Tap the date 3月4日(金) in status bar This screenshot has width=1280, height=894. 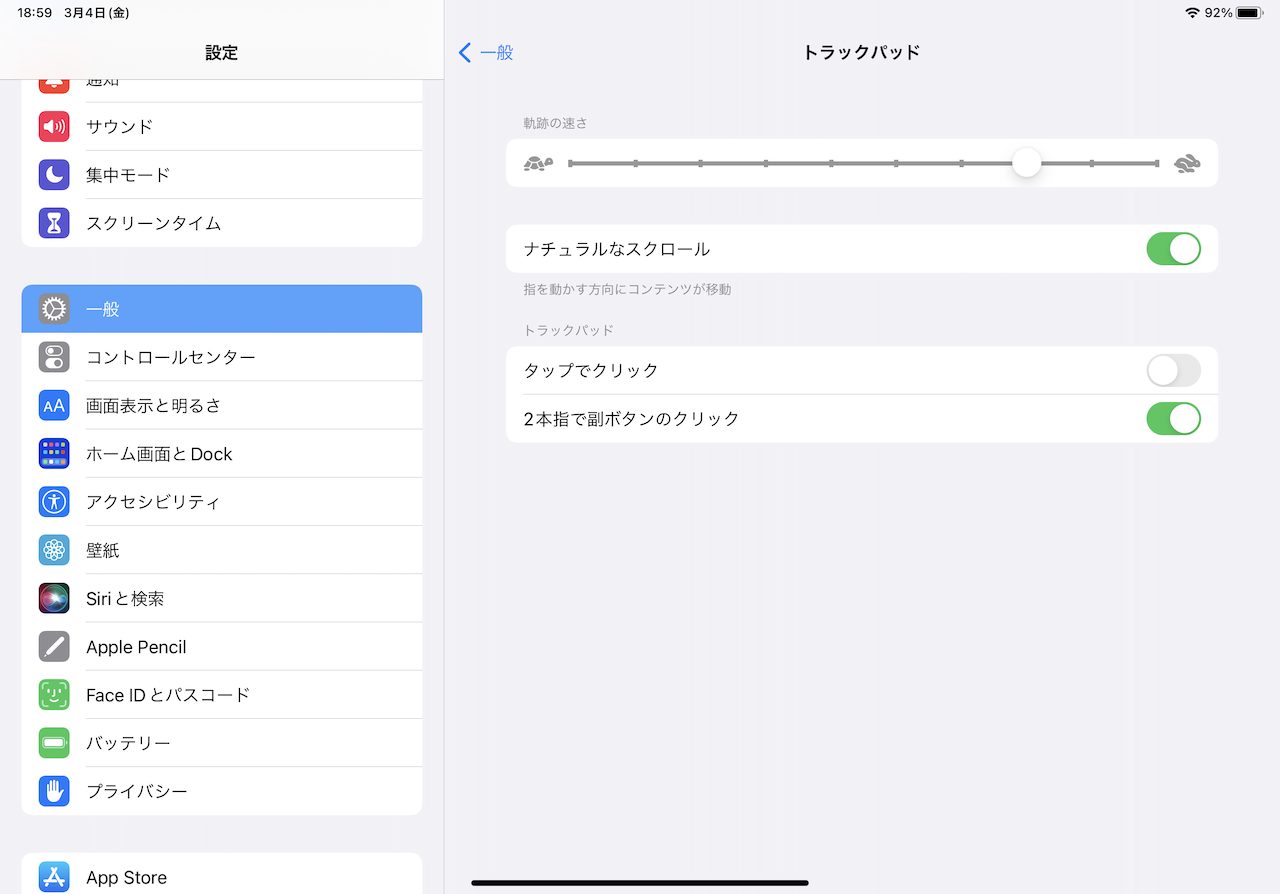tap(96, 13)
